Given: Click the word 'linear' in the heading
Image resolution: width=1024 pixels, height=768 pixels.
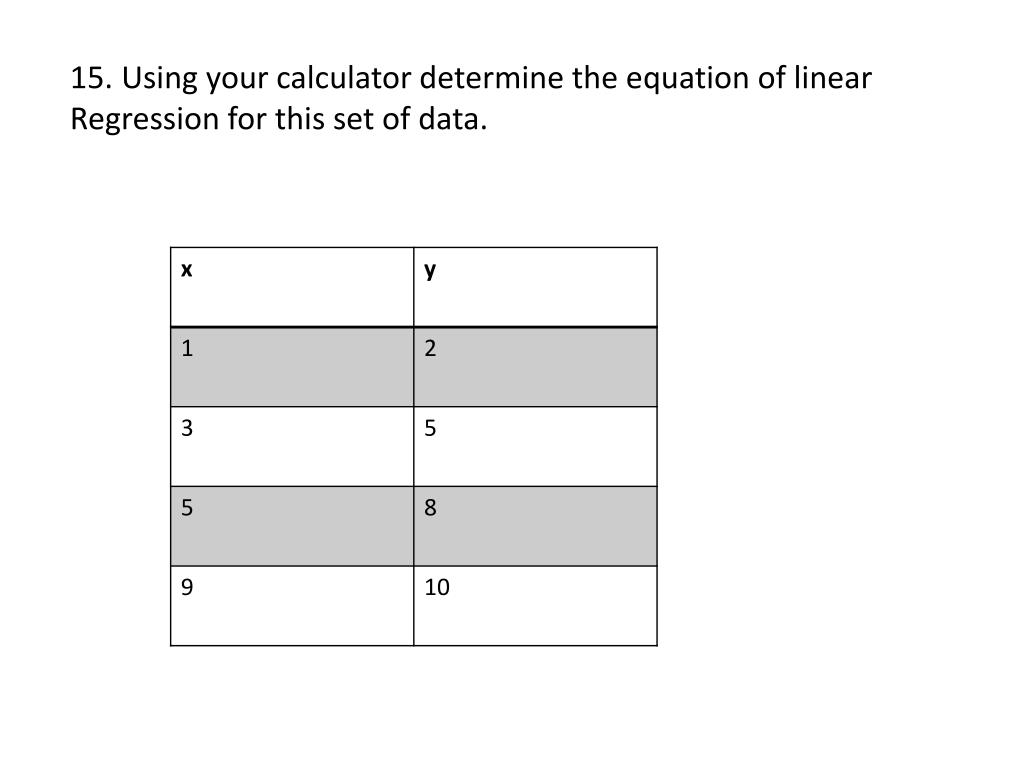Looking at the screenshot, I should [x=833, y=78].
